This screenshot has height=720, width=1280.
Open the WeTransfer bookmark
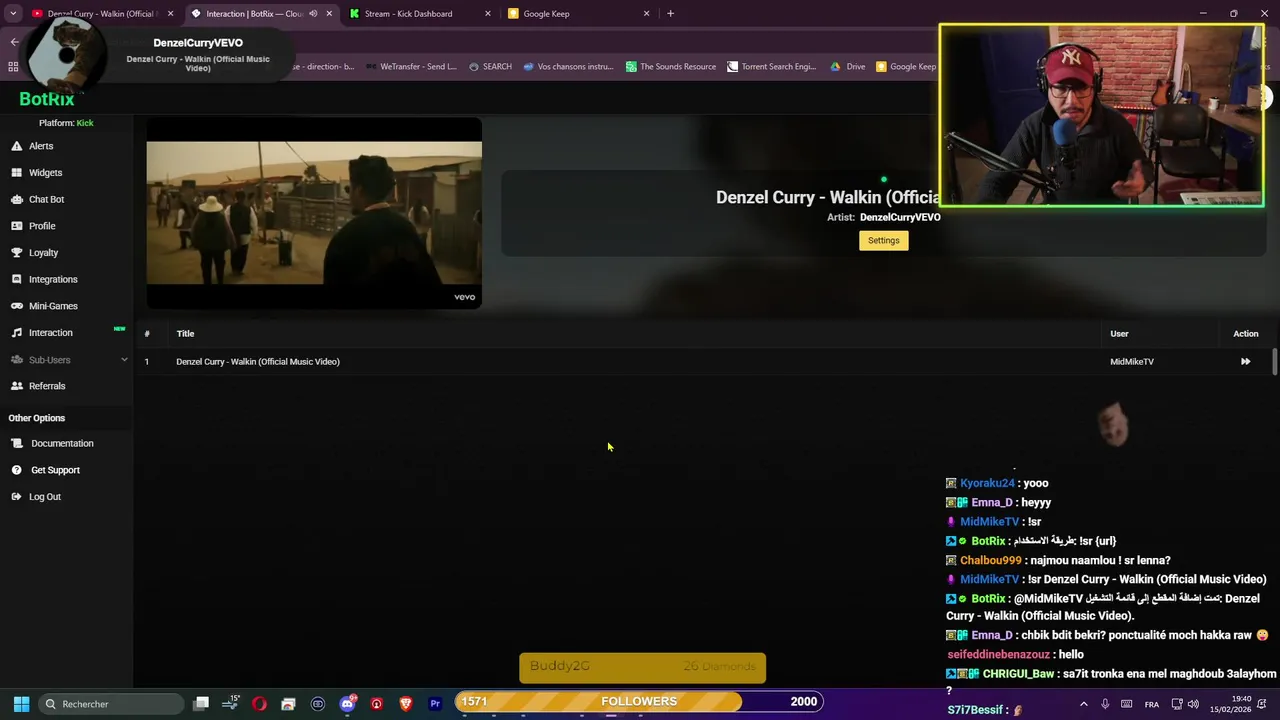411,67
